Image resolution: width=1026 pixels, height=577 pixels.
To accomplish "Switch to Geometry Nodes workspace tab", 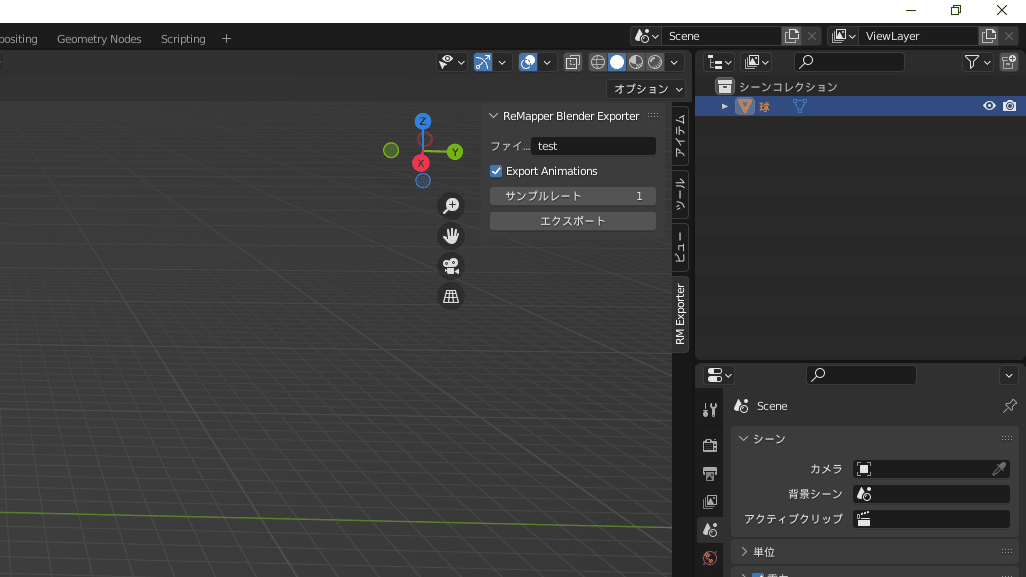I will point(99,39).
